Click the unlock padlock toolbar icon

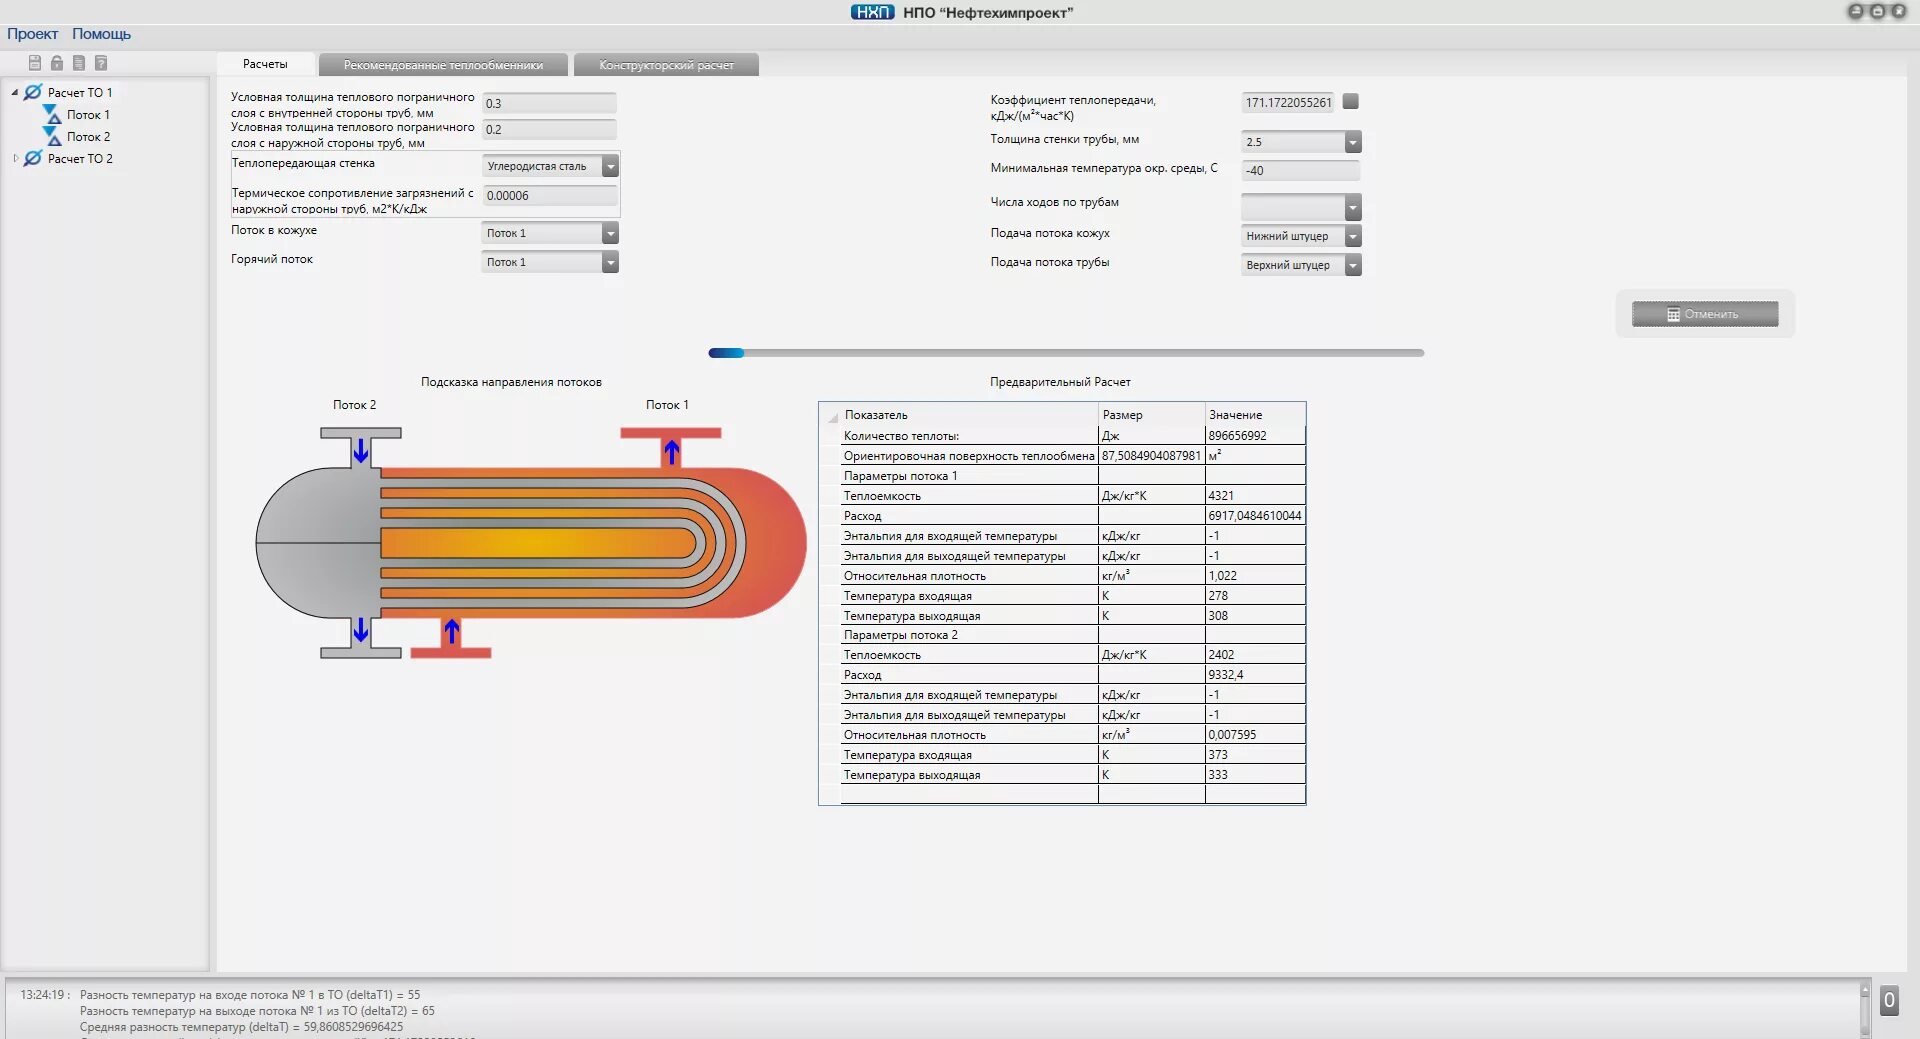point(57,63)
